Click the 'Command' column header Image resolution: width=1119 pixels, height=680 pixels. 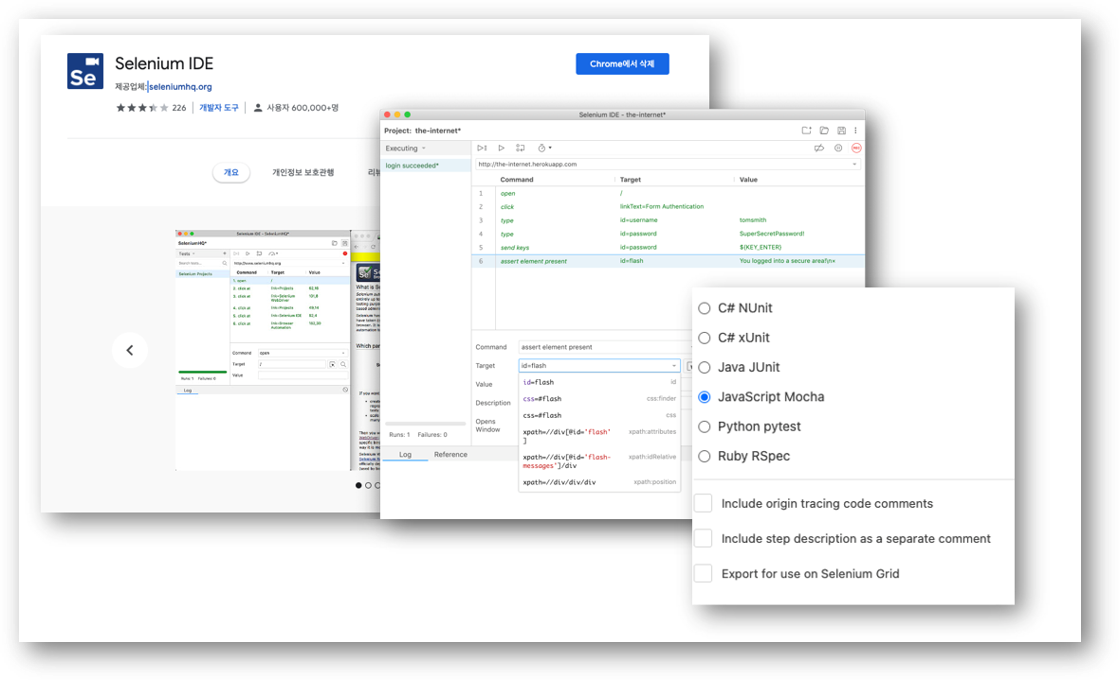point(517,180)
